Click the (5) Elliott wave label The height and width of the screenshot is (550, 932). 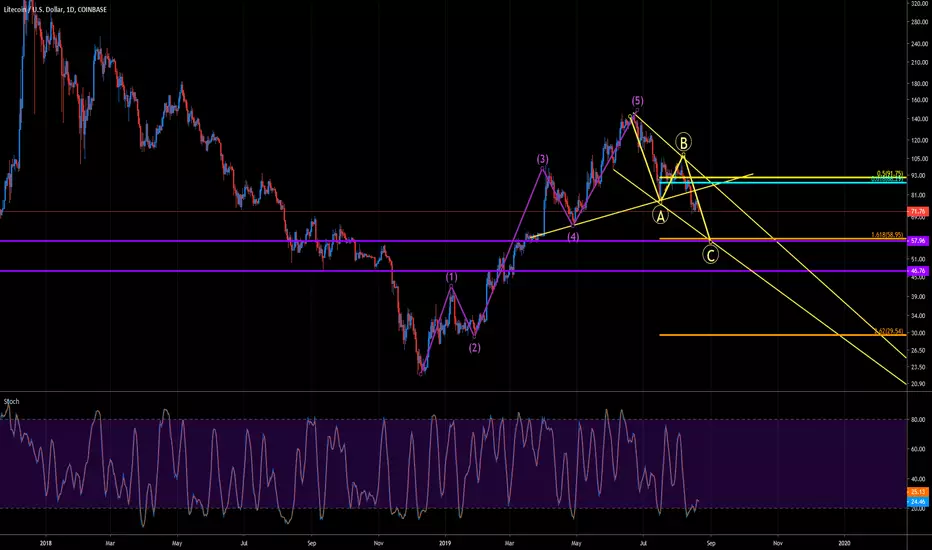coord(637,100)
